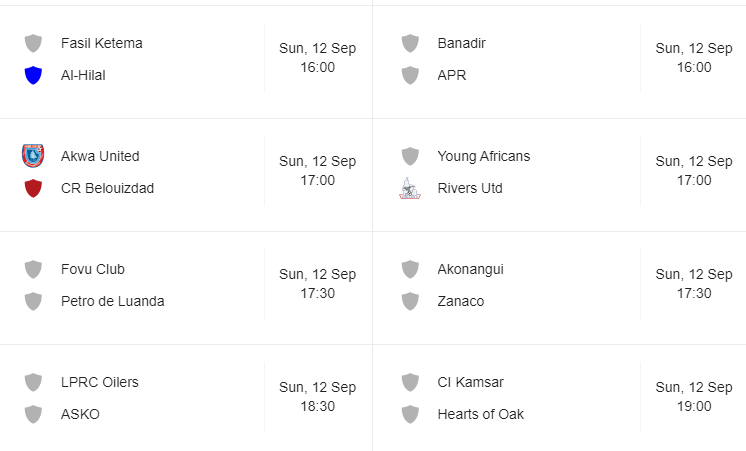This screenshot has width=746, height=451.
Task: Click the Young Africans placeholder crest
Action: pyautogui.click(x=410, y=156)
